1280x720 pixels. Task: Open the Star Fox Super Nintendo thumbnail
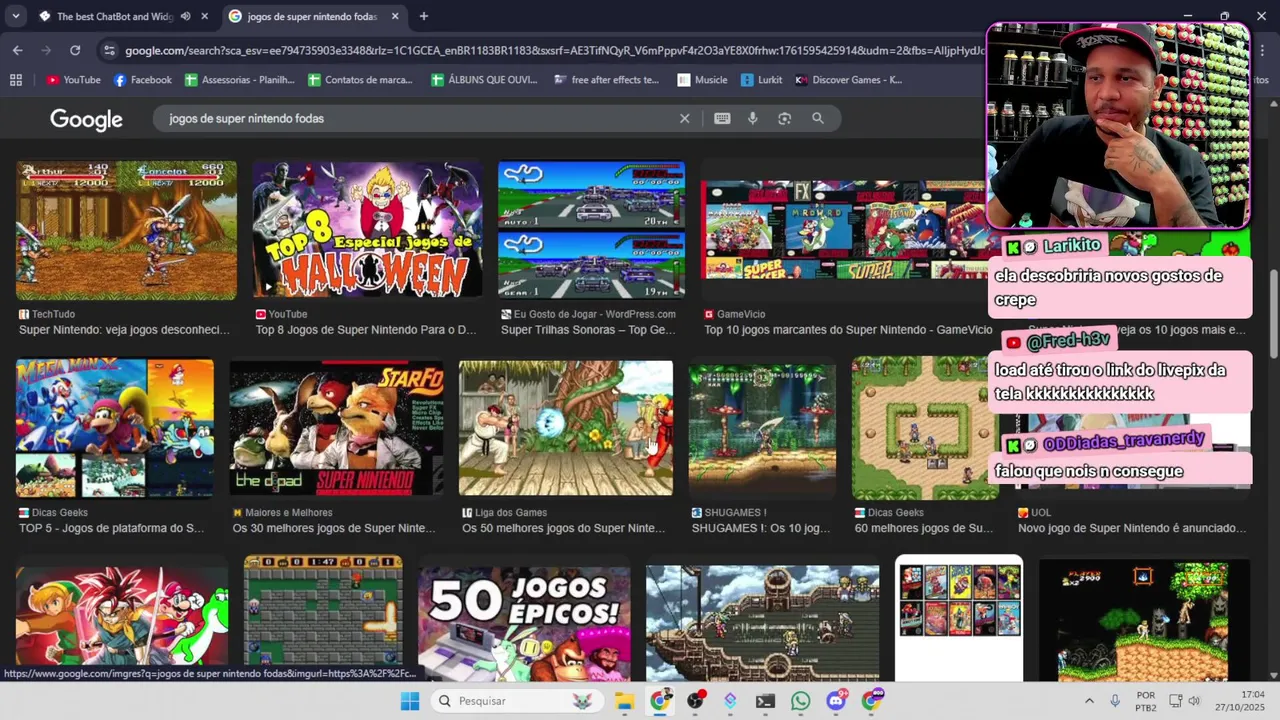pyautogui.click(x=337, y=428)
